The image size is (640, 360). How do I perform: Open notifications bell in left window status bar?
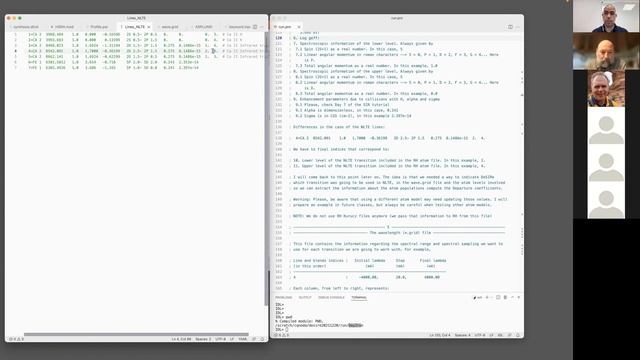[262, 339]
